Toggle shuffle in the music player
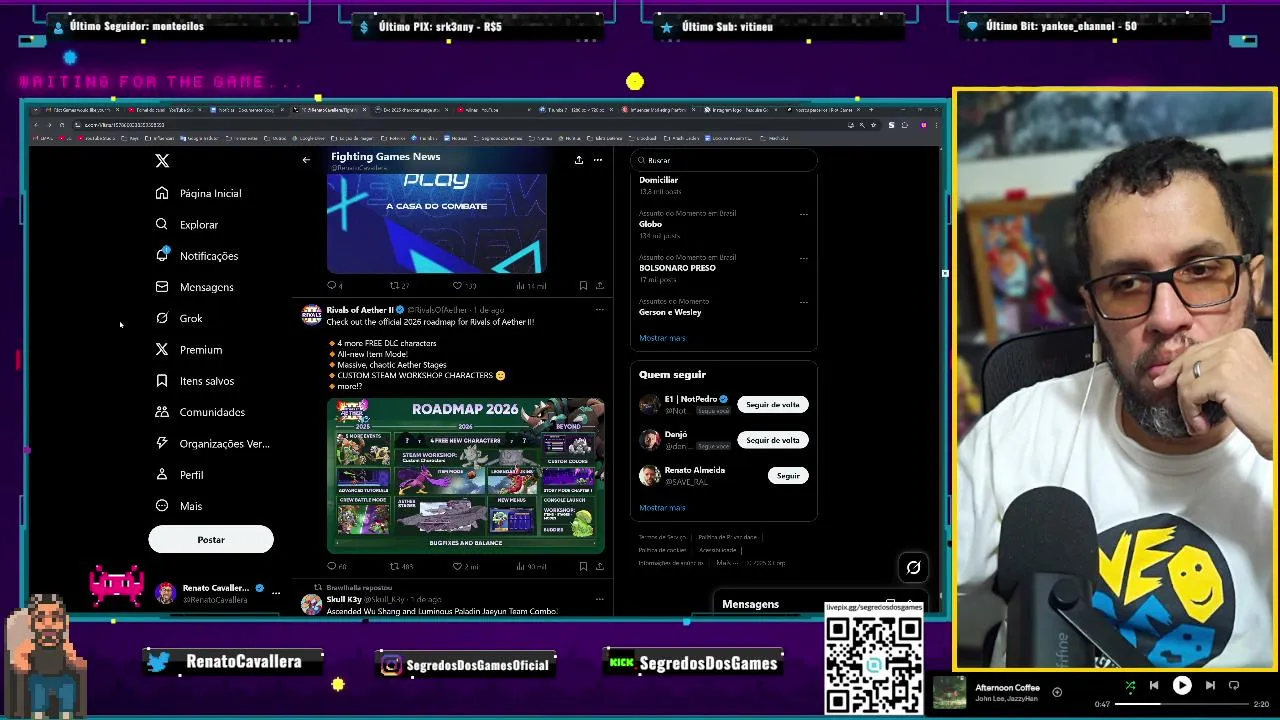Image resolution: width=1280 pixels, height=720 pixels. (1130, 686)
